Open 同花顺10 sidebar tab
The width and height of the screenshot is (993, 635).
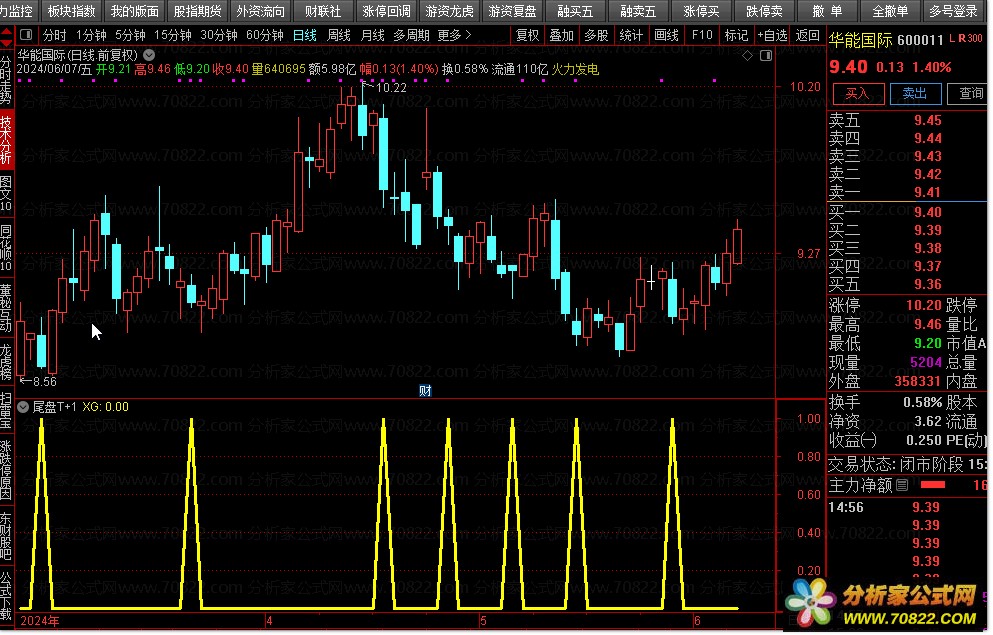[x=6, y=247]
